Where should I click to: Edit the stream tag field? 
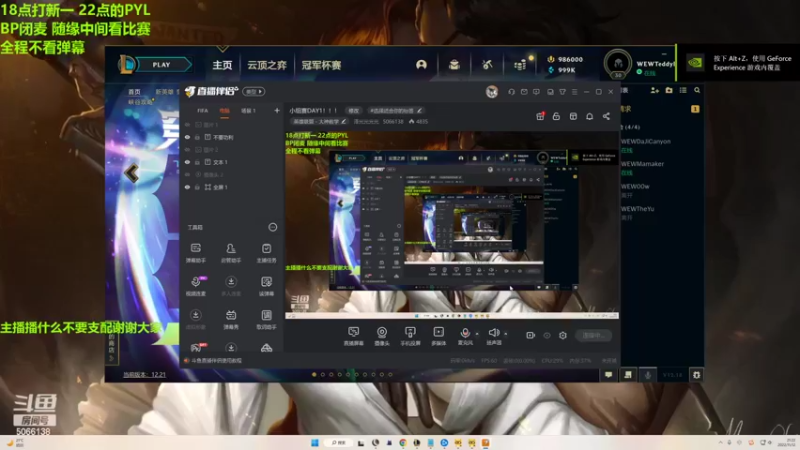click(x=395, y=110)
